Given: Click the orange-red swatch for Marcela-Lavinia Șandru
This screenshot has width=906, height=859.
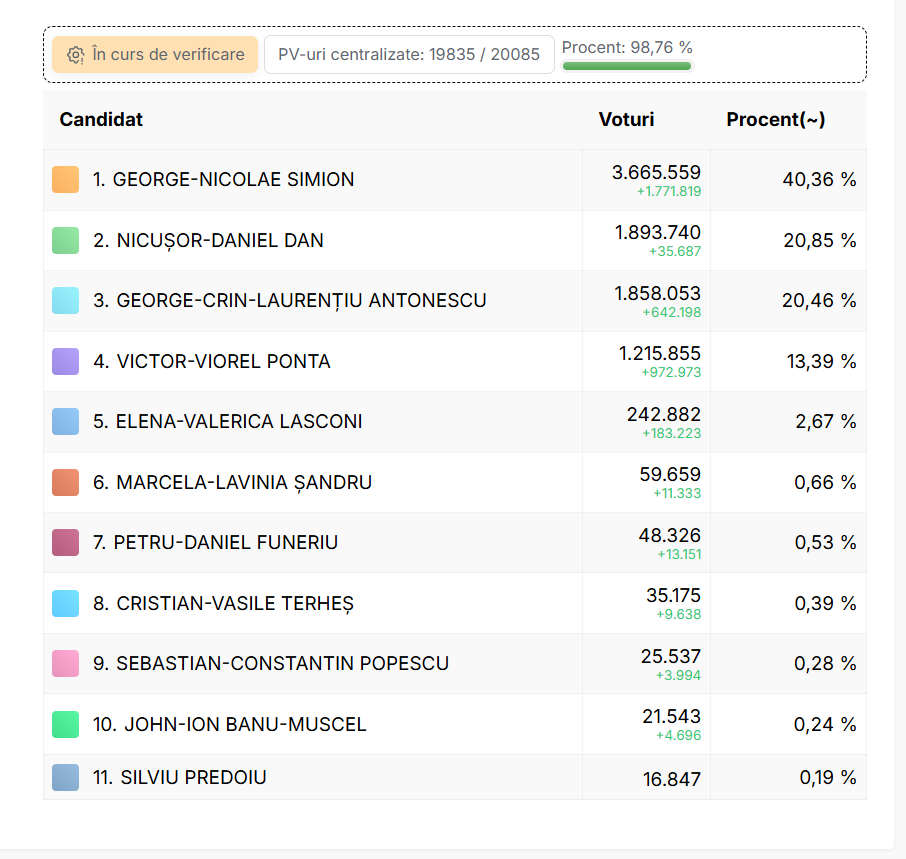Looking at the screenshot, I should pyautogui.click(x=65, y=482).
